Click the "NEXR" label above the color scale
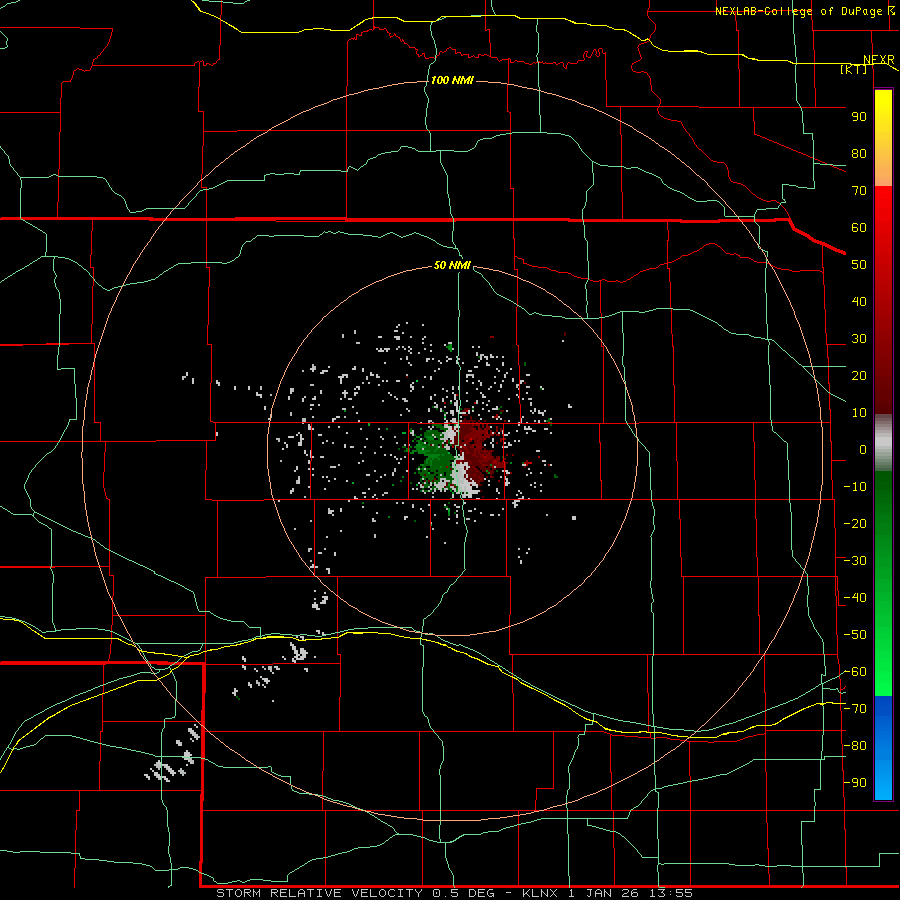This screenshot has height=900, width=900. [x=879, y=60]
